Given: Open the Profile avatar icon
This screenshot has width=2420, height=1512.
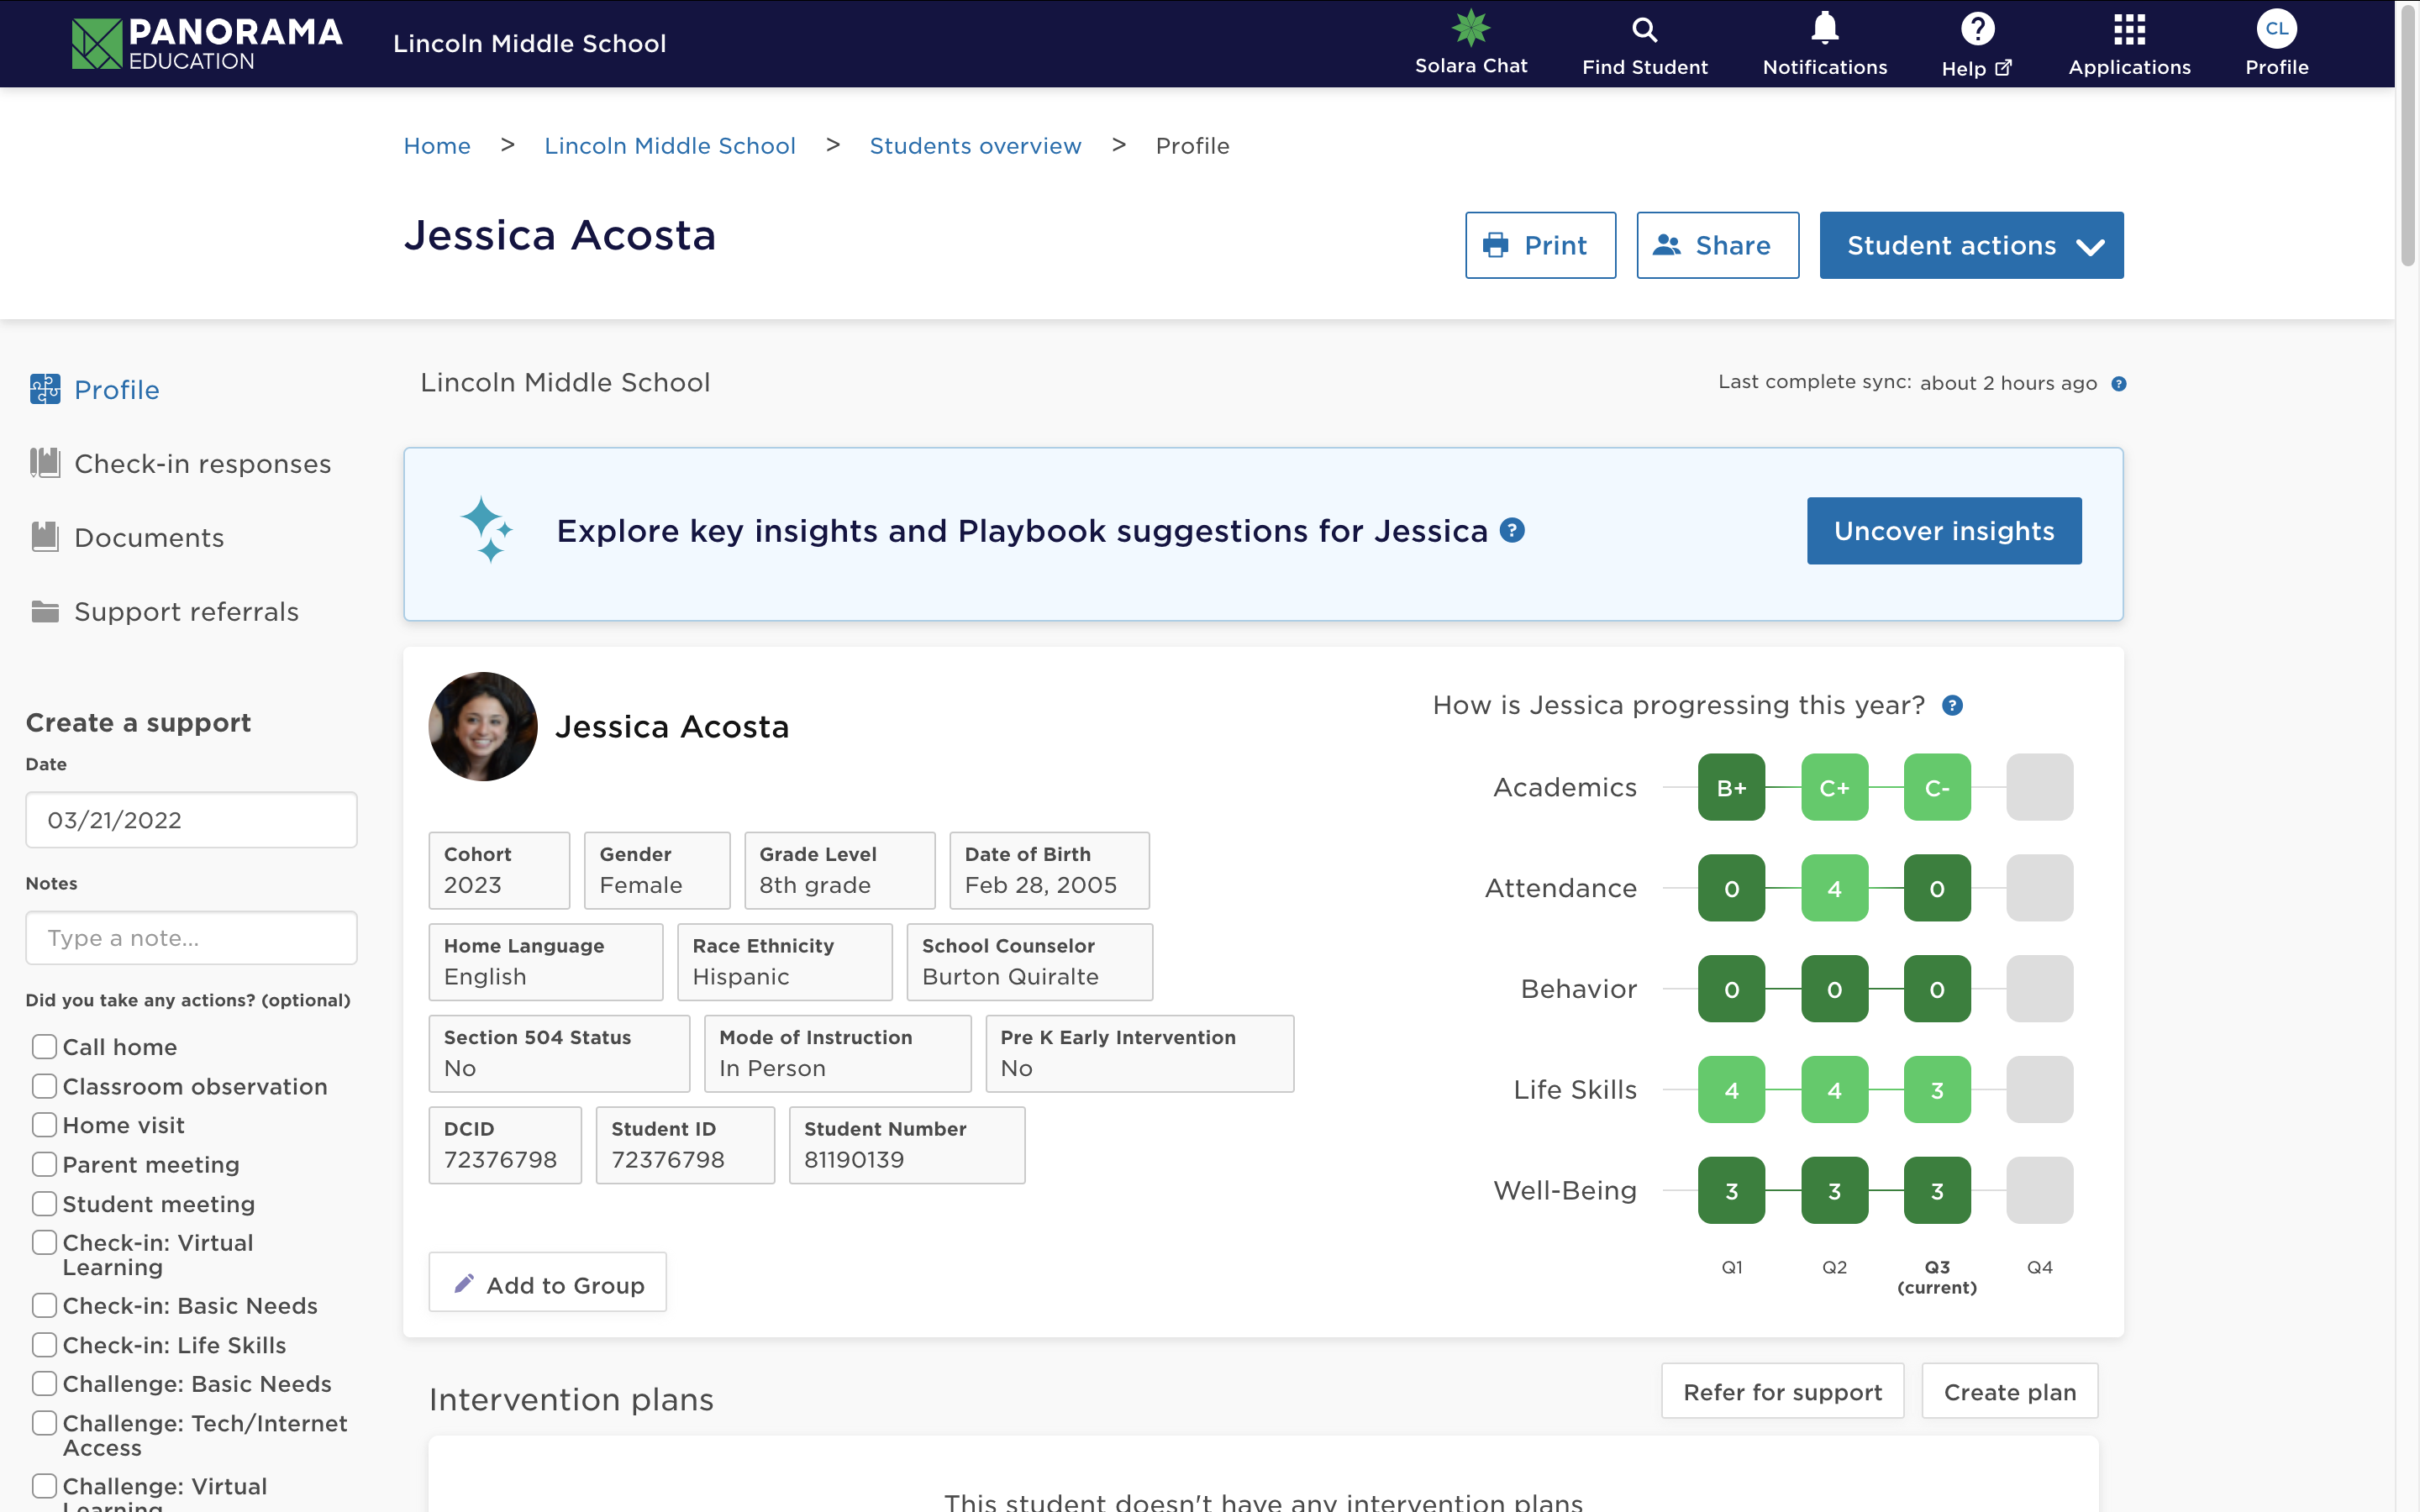Looking at the screenshot, I should point(2277,31).
